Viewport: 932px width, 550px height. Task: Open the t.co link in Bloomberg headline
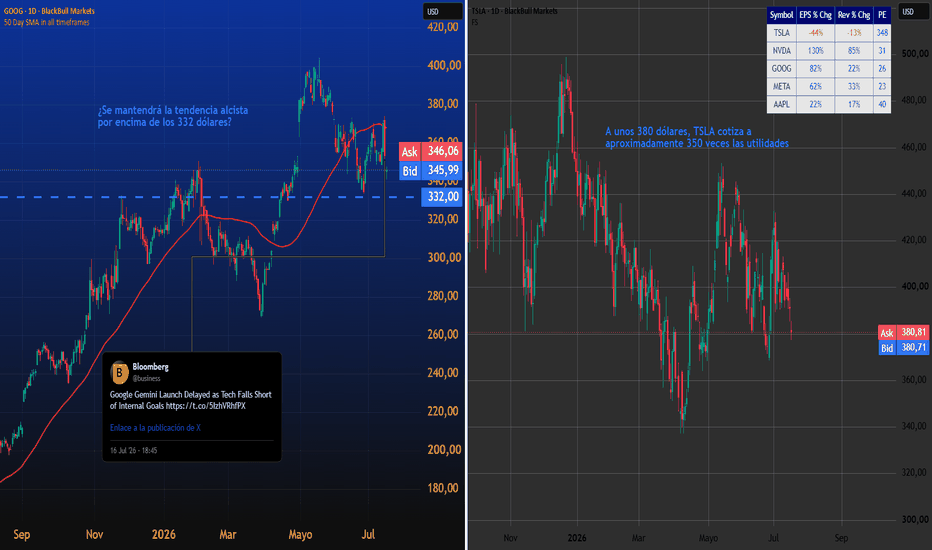(x=206, y=406)
